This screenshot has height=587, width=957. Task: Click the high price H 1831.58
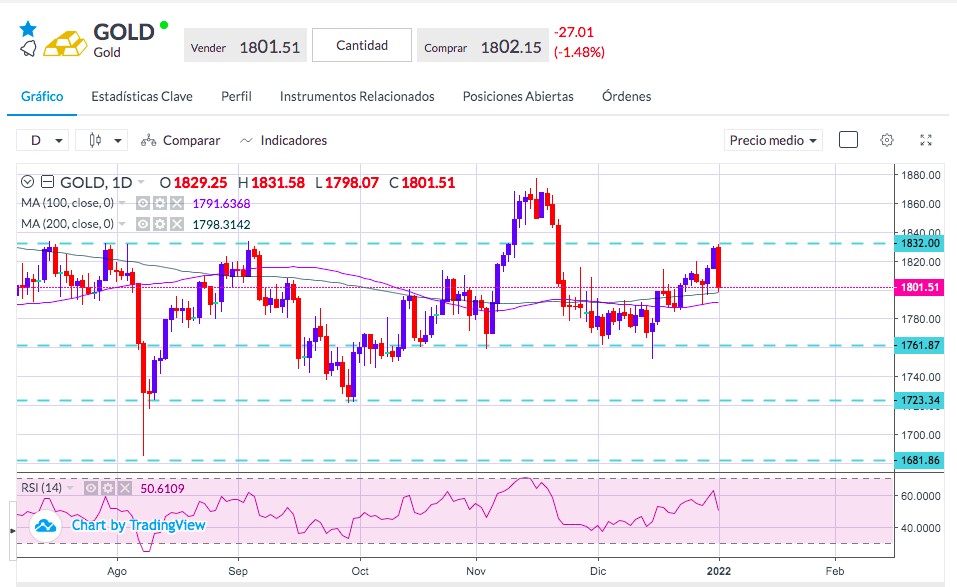tap(271, 182)
